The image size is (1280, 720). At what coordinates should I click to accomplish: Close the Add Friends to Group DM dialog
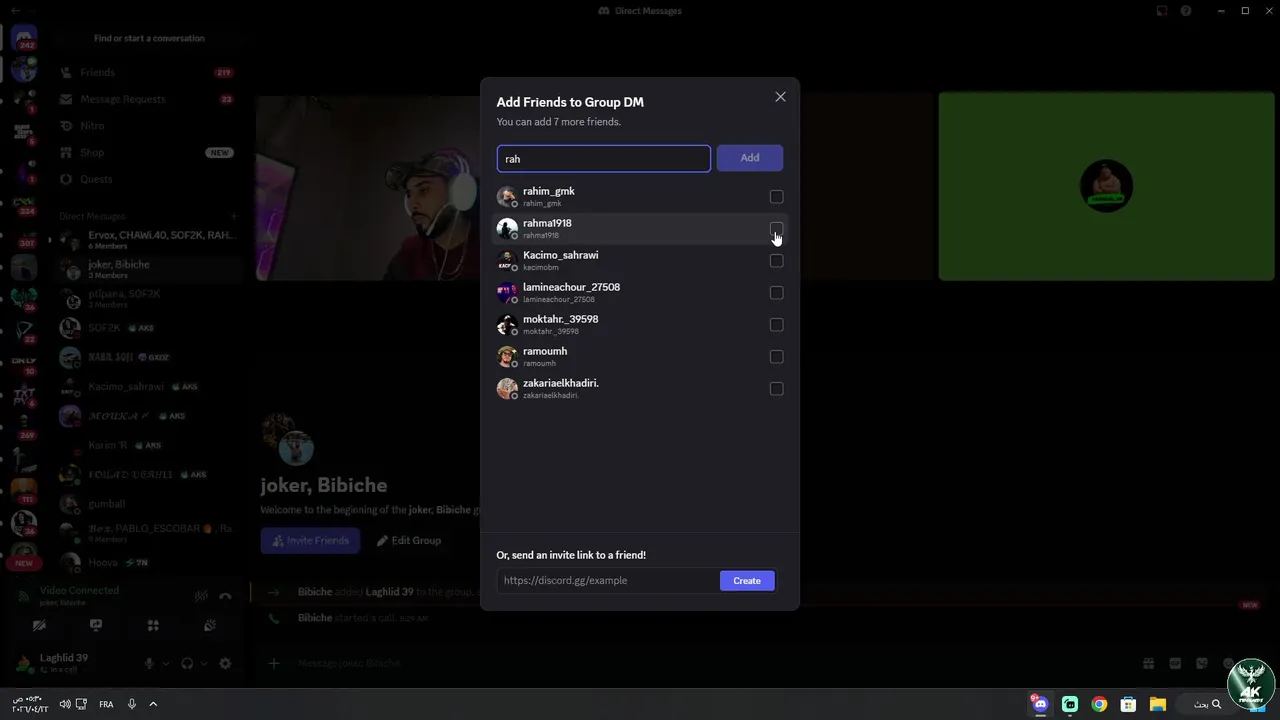pyautogui.click(x=780, y=97)
